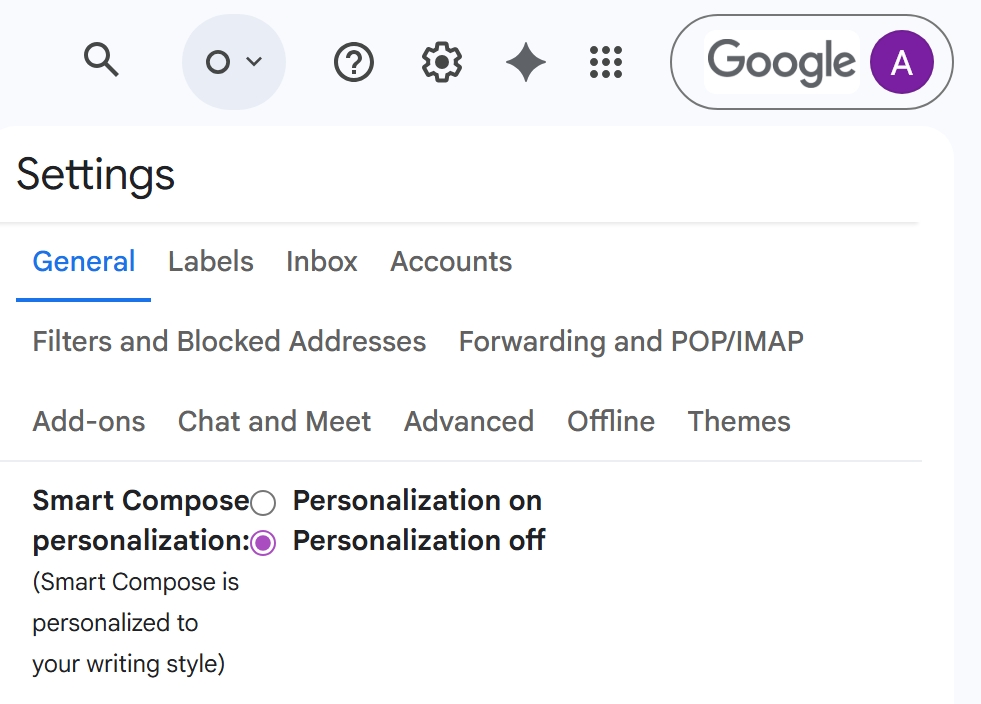The width and height of the screenshot is (981, 704).
Task: Select the Personalization off radio button
Action: (263, 542)
